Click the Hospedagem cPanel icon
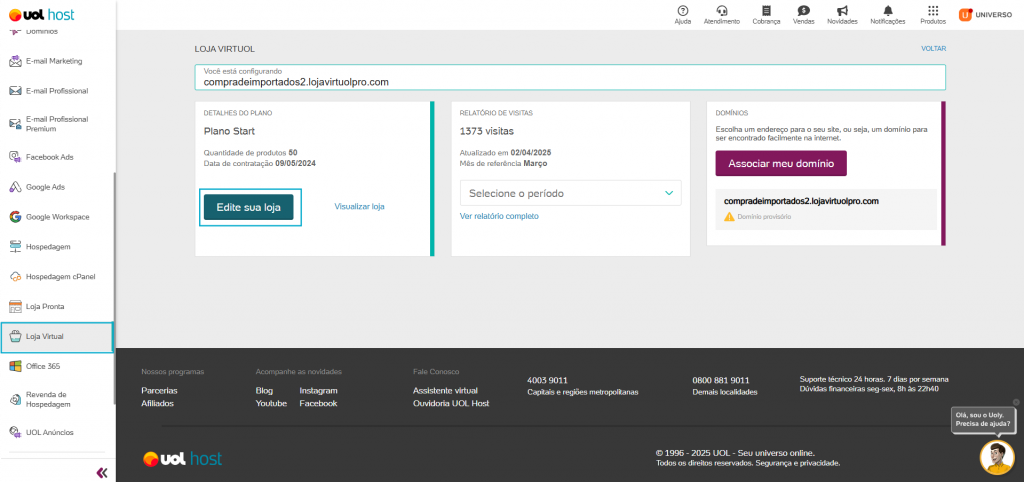Viewport: 1024px width, 482px height. point(15,276)
